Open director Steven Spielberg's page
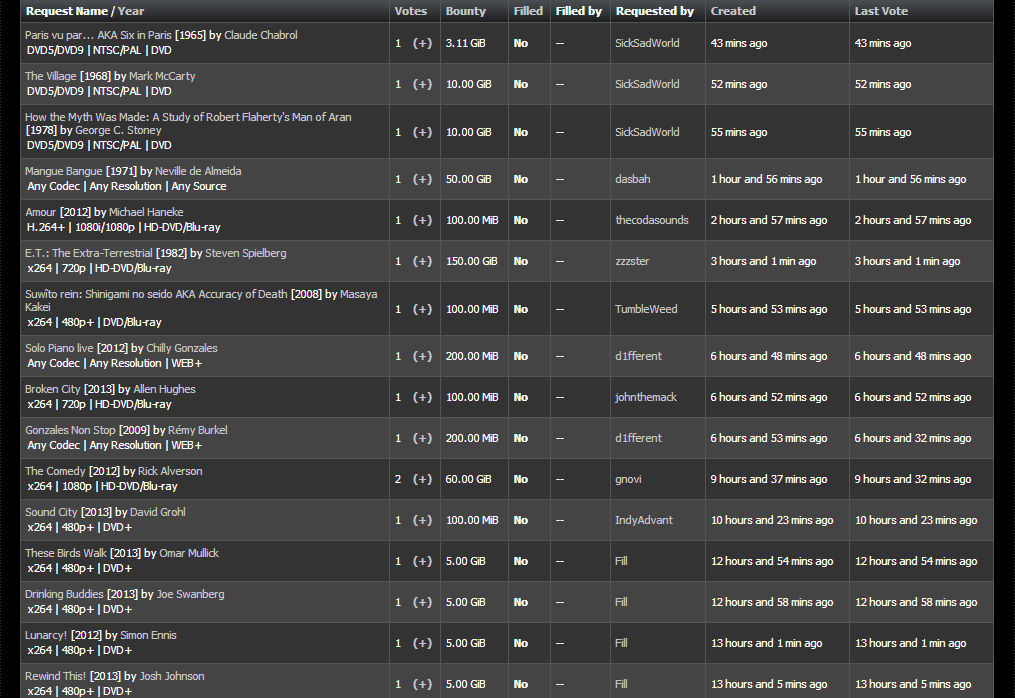Screen dimensions: 1015x698 (245, 253)
